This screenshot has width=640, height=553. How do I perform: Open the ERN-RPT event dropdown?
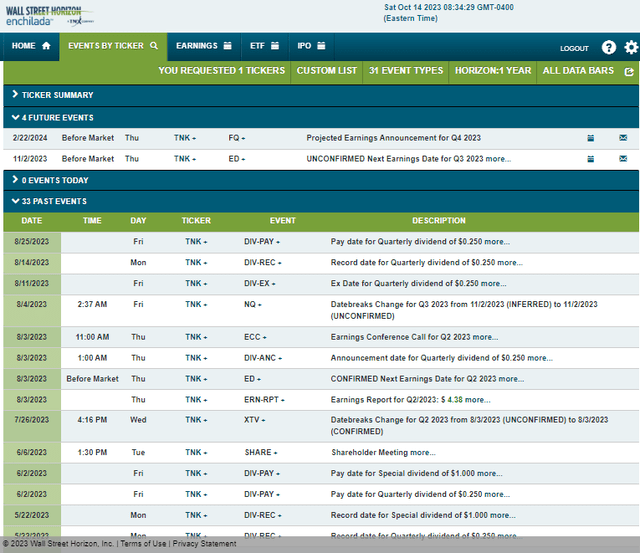[x=264, y=400]
